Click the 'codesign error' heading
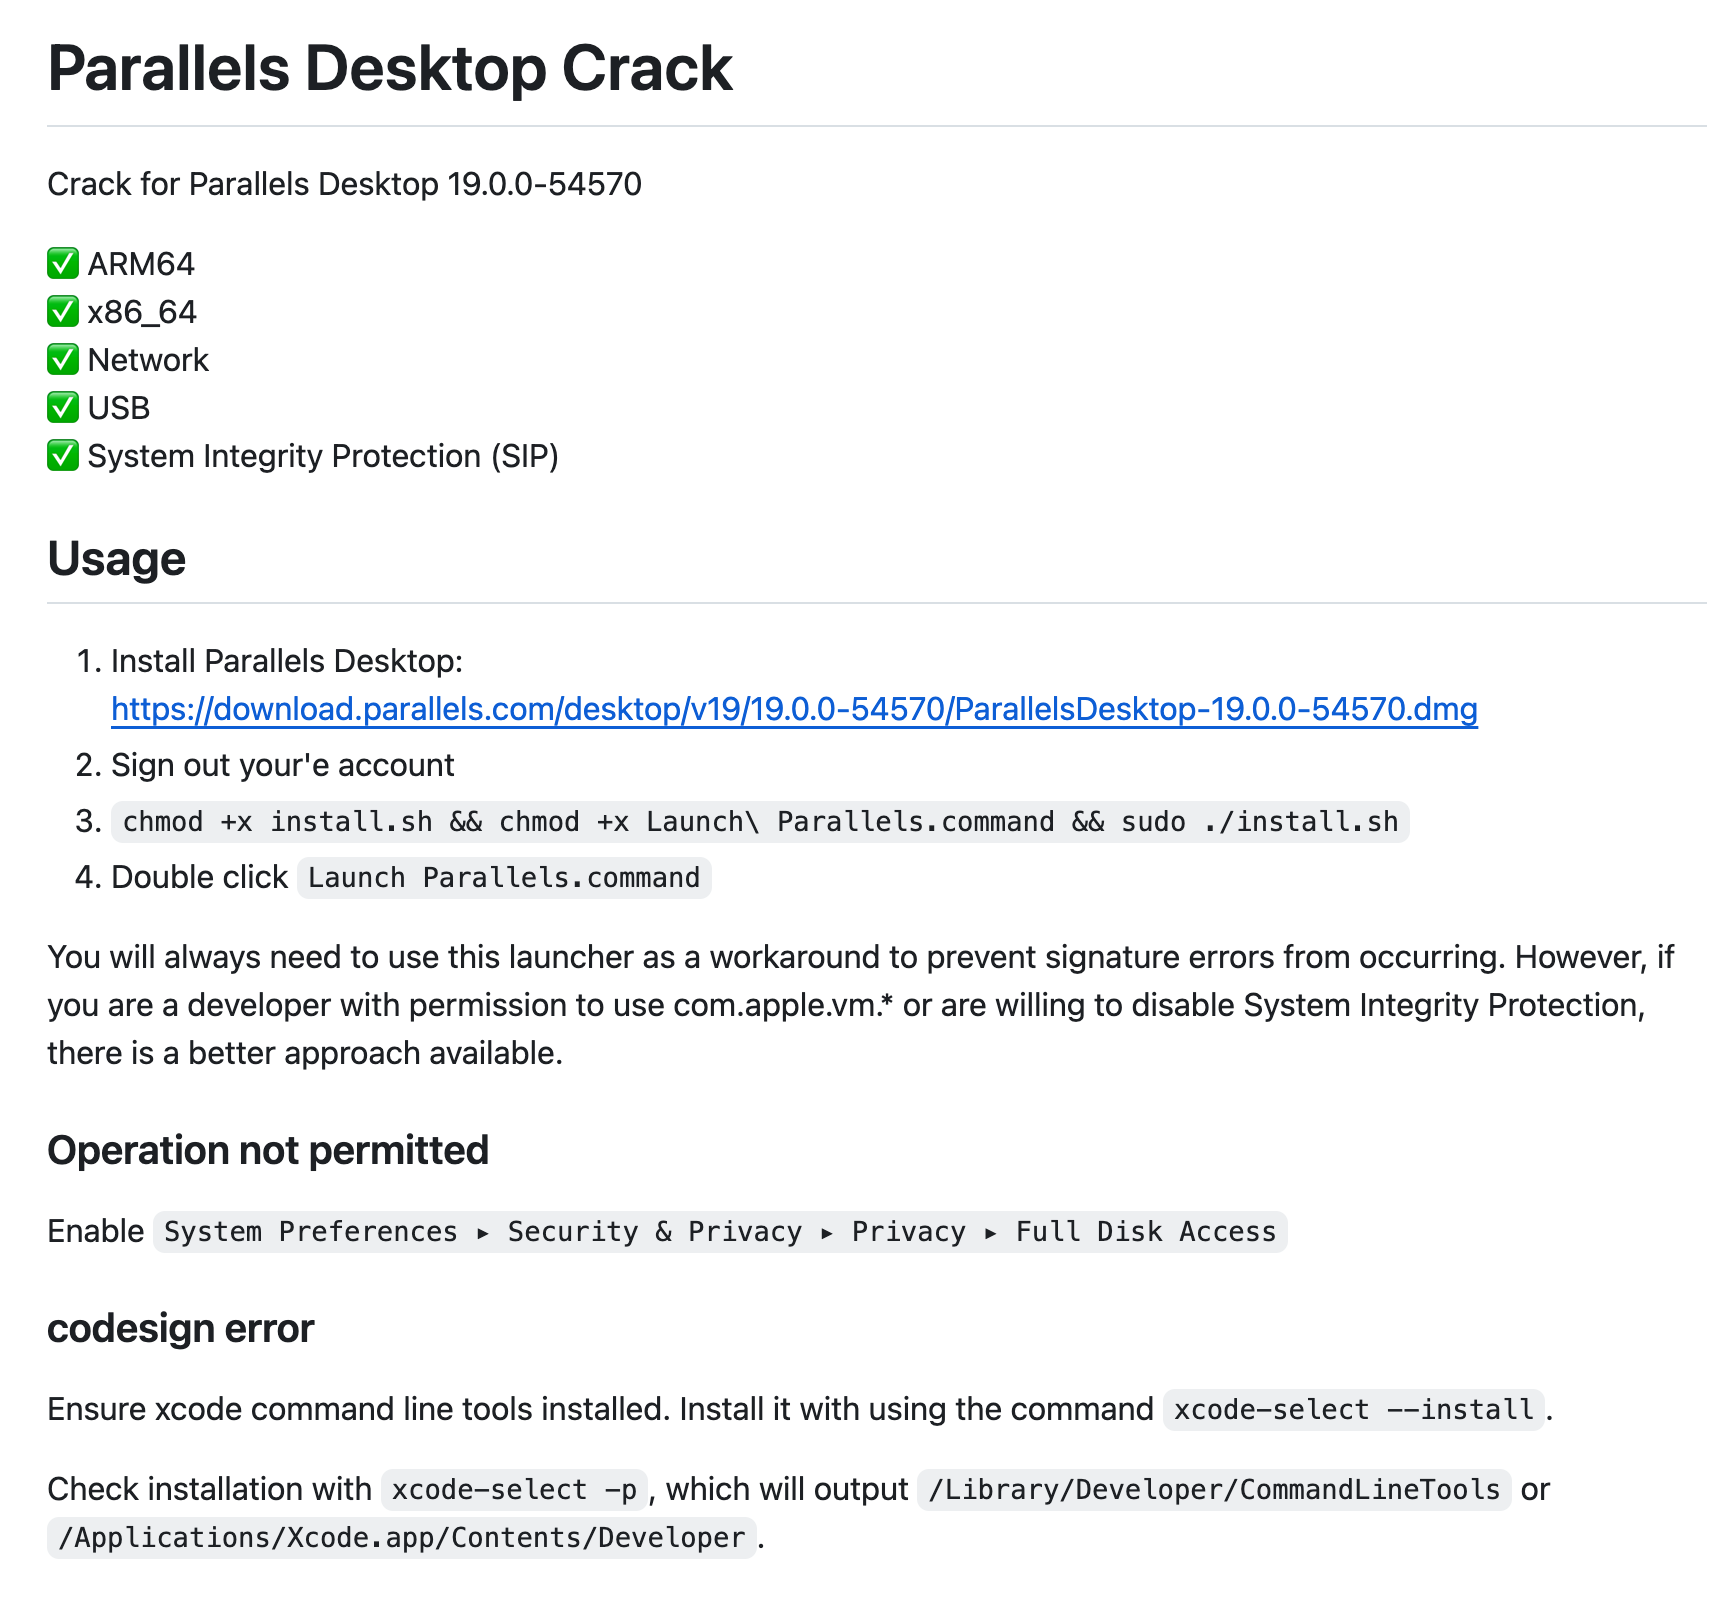1732x1612 pixels. [x=181, y=1328]
